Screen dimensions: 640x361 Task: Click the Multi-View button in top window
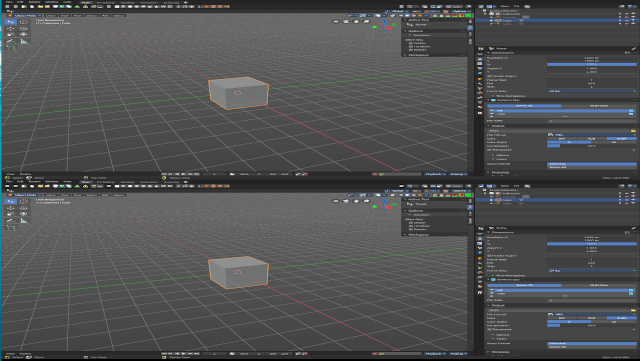(599, 106)
